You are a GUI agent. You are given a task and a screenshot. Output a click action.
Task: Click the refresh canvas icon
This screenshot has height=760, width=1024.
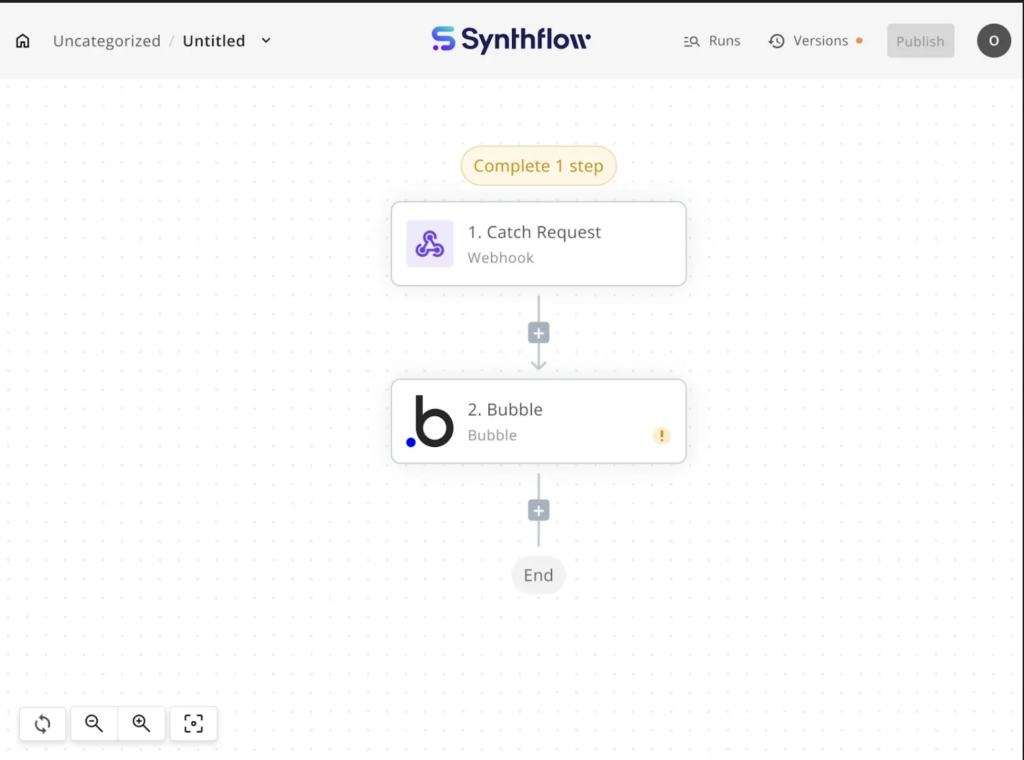pyautogui.click(x=42, y=723)
